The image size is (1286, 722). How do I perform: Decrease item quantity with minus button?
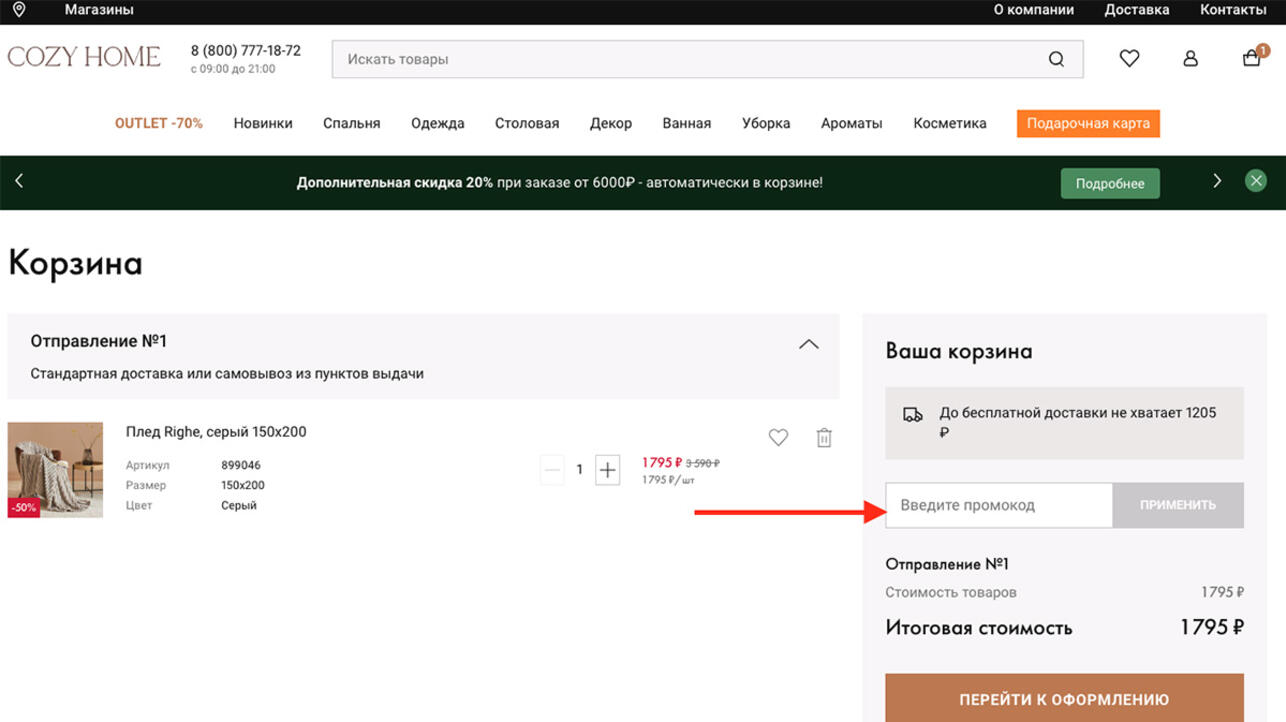tap(552, 469)
